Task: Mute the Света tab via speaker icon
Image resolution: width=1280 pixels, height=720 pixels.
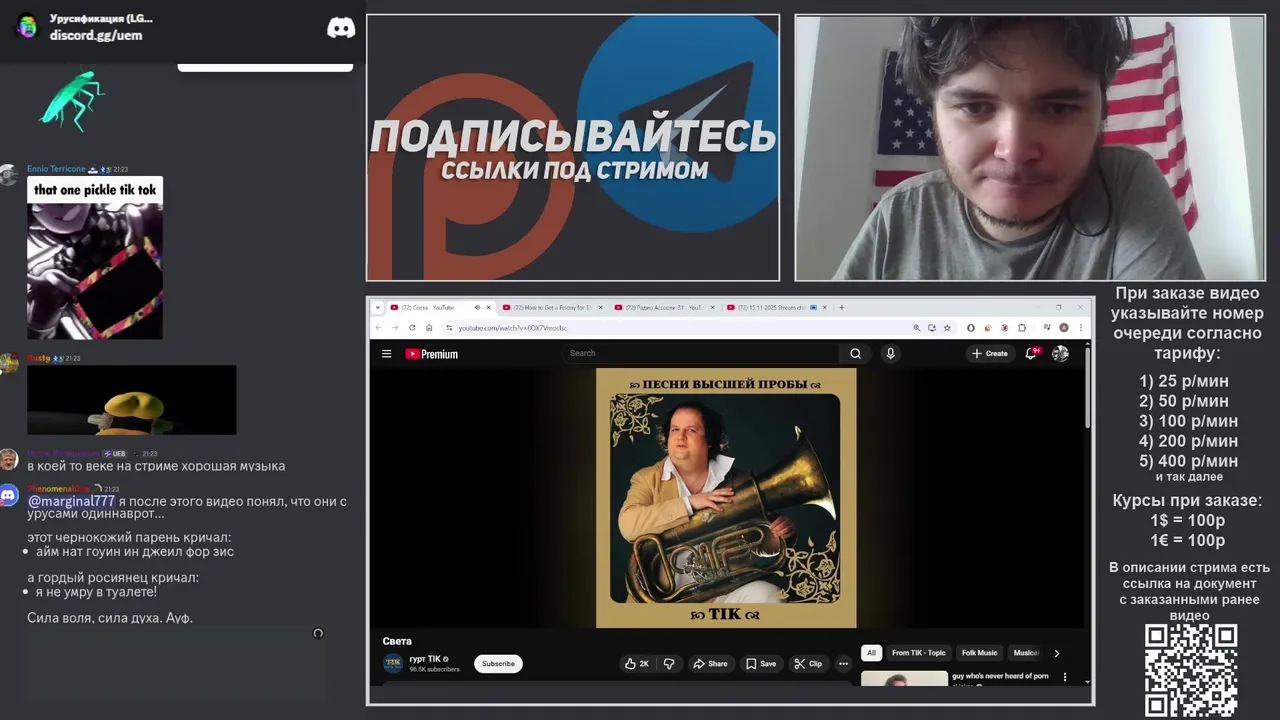Action: 477,307
